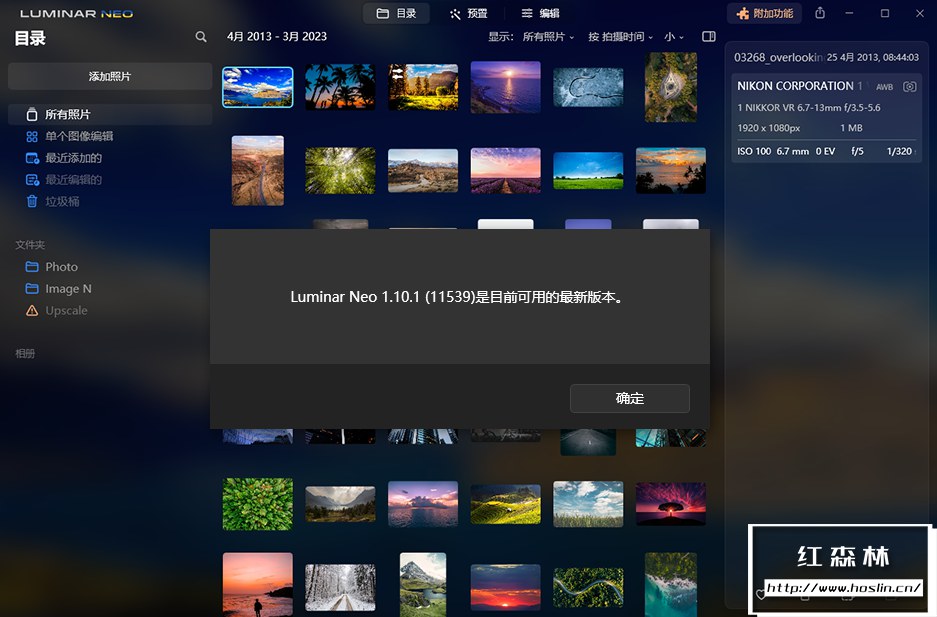Select the purple ocean sunset thumbnail
Image resolution: width=937 pixels, height=617 pixels.
click(506, 87)
